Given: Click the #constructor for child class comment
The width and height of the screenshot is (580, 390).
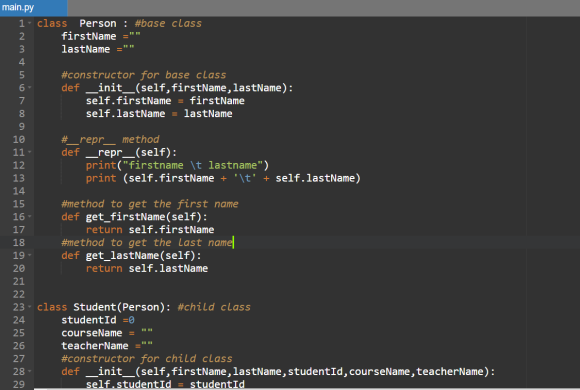Looking at the screenshot, I should 147,359.
